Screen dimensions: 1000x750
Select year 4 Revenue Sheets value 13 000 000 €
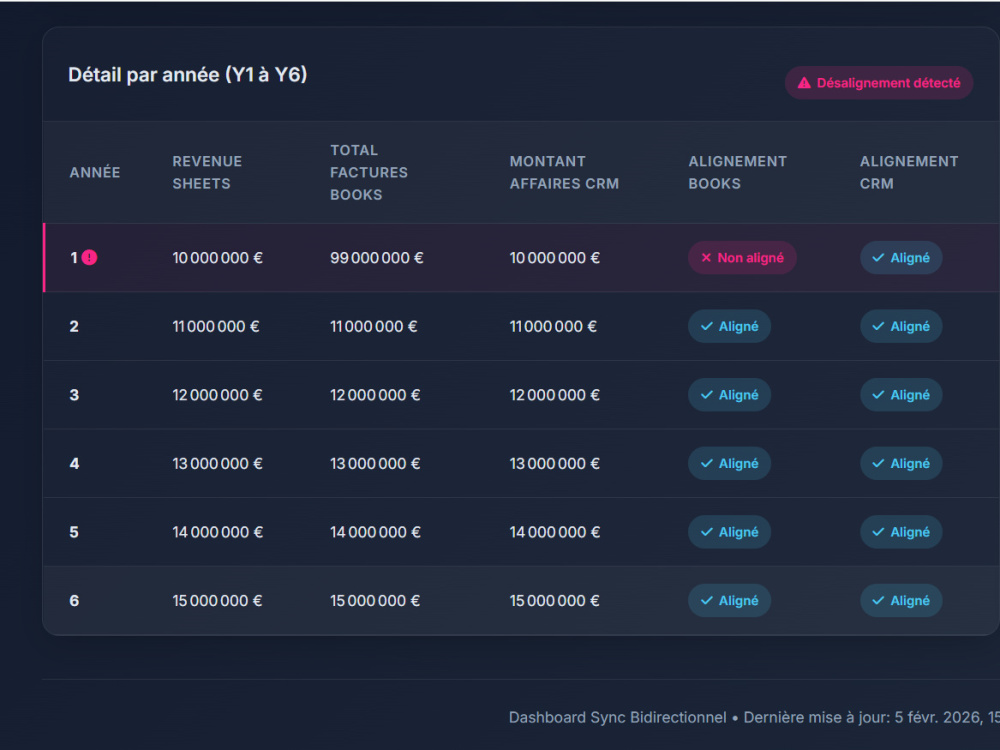(x=217, y=464)
